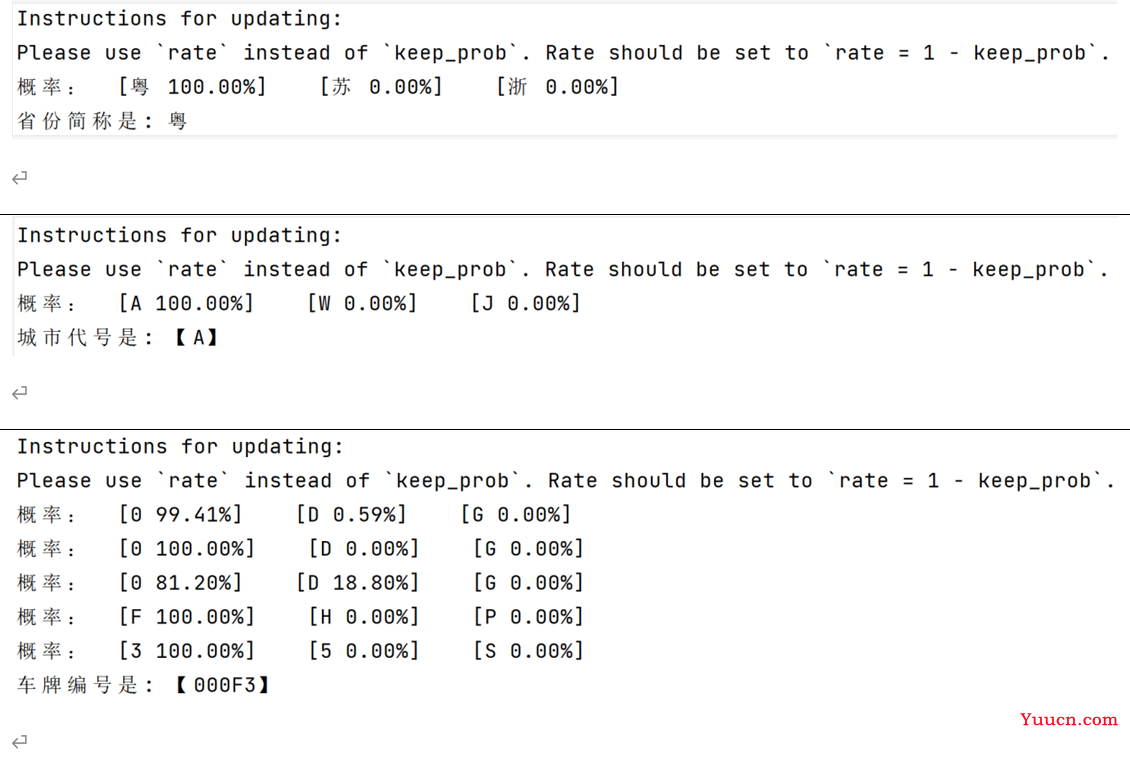This screenshot has width=1130, height=774.
Task: Click the [粤 100.00%] probability entry
Action: tap(193, 87)
